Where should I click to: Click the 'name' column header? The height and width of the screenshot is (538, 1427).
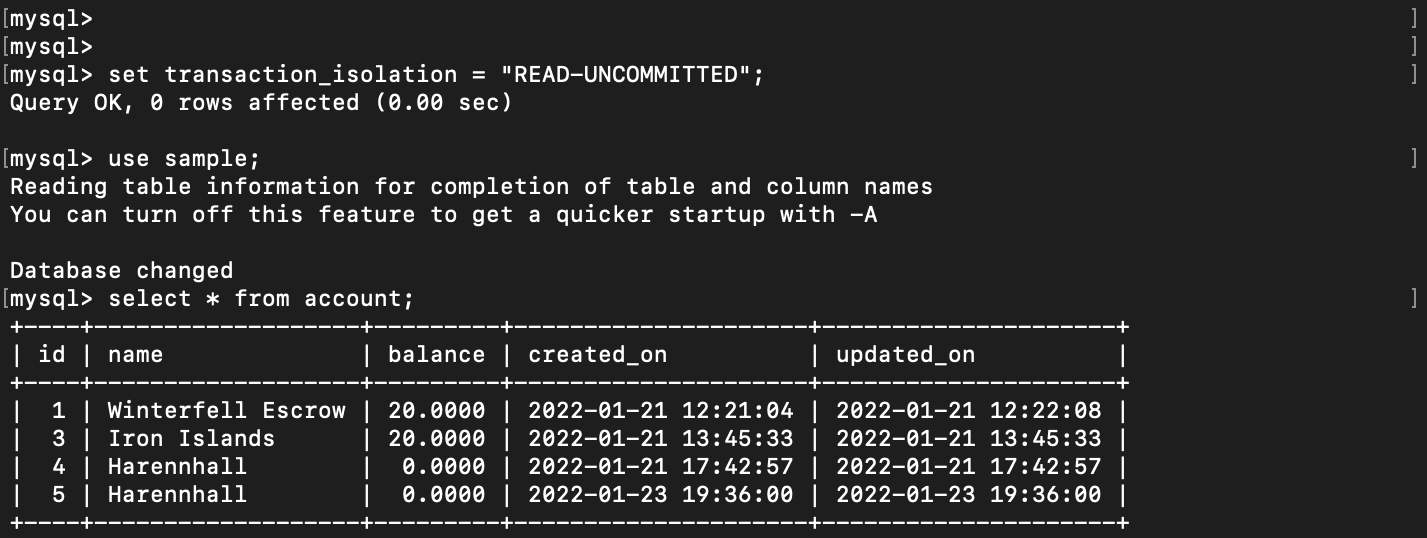pyautogui.click(x=135, y=354)
